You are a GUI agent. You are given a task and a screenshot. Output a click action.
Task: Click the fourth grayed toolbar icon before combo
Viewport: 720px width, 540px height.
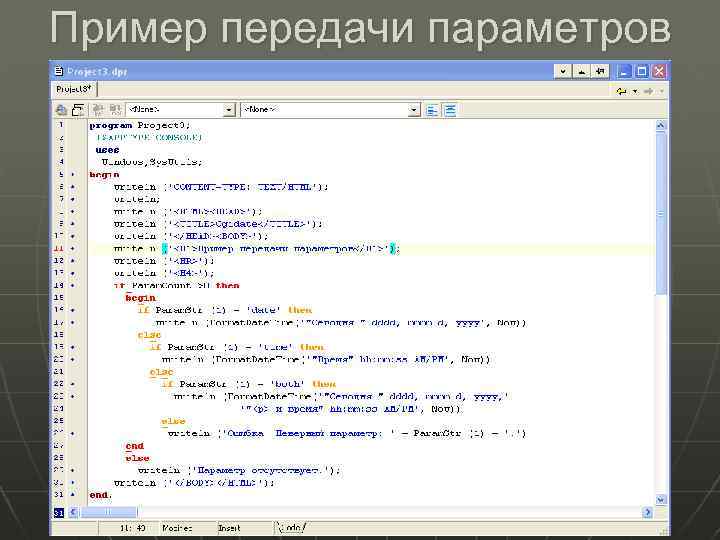tap(114, 110)
